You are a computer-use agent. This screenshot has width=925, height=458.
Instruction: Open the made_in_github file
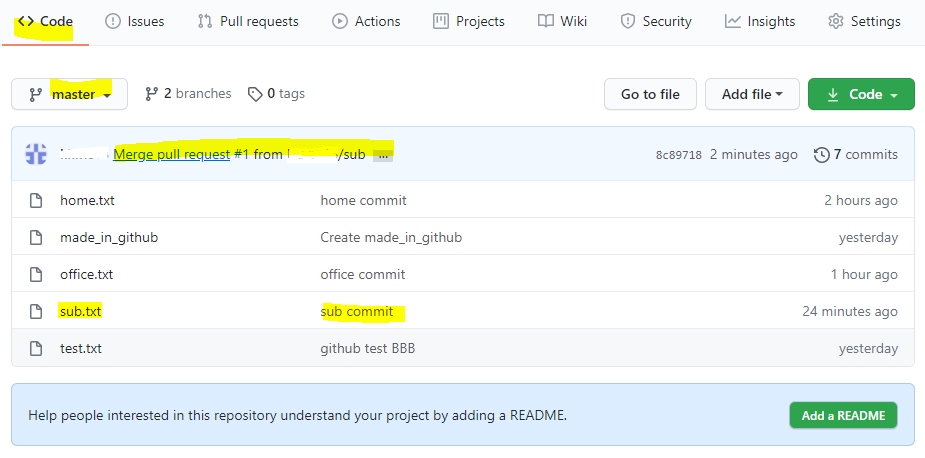point(109,238)
